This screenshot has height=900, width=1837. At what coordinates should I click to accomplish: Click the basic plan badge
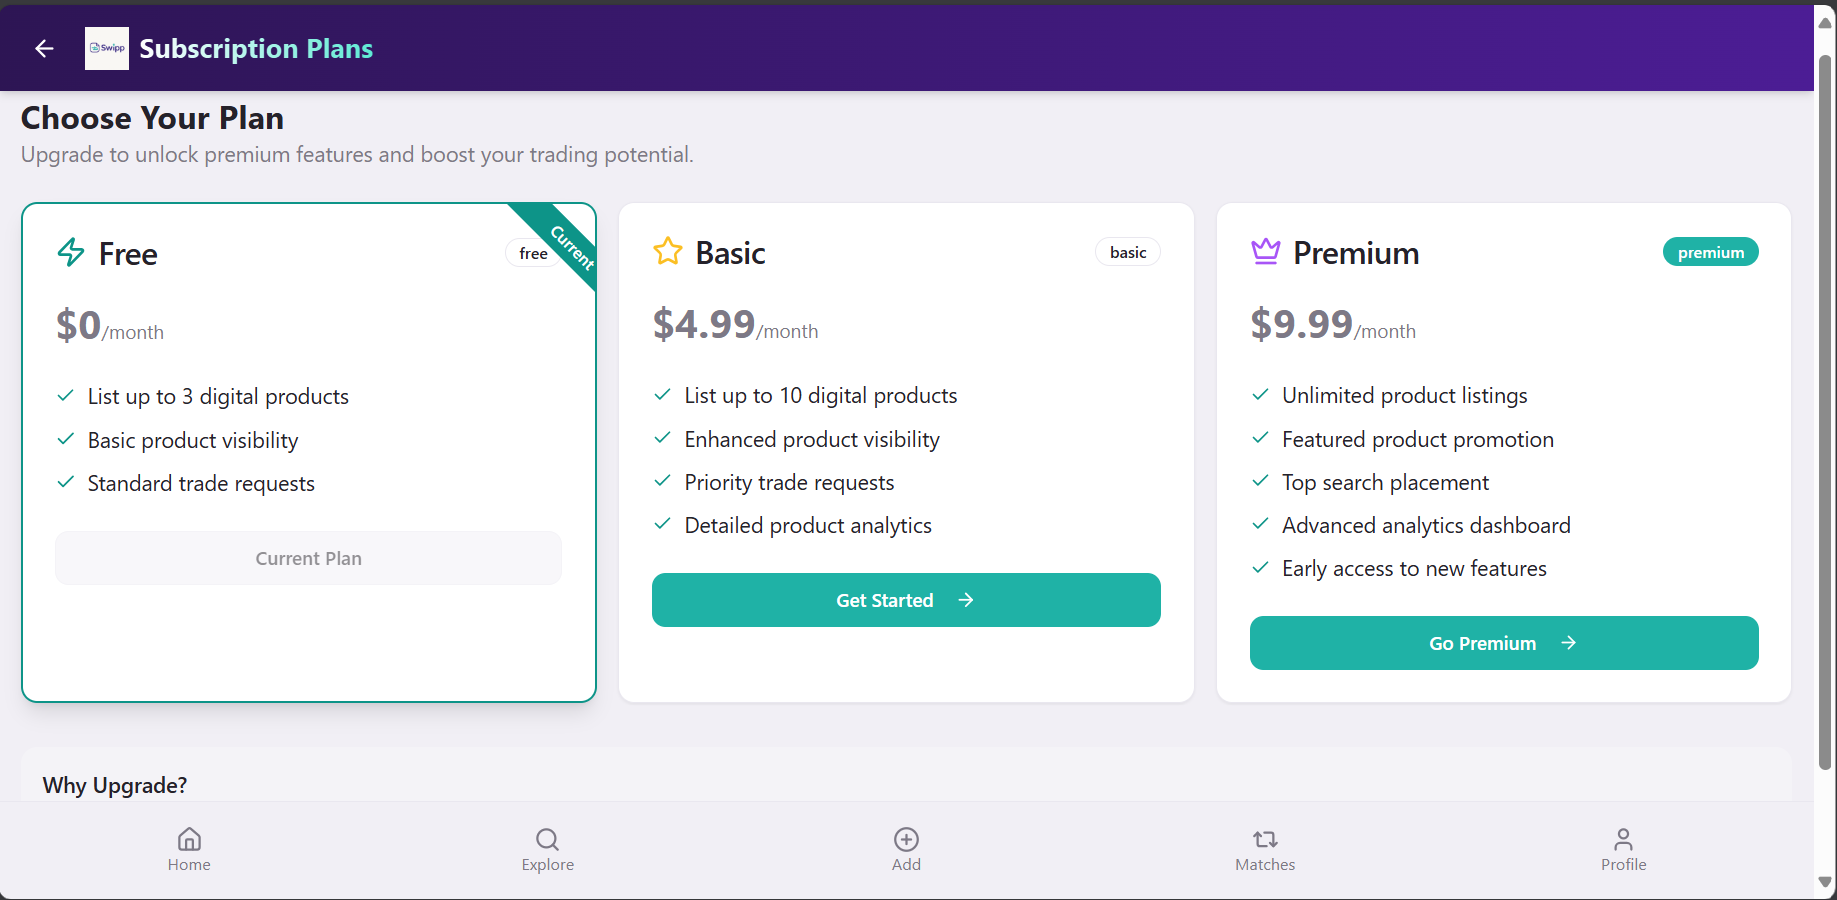(x=1128, y=252)
